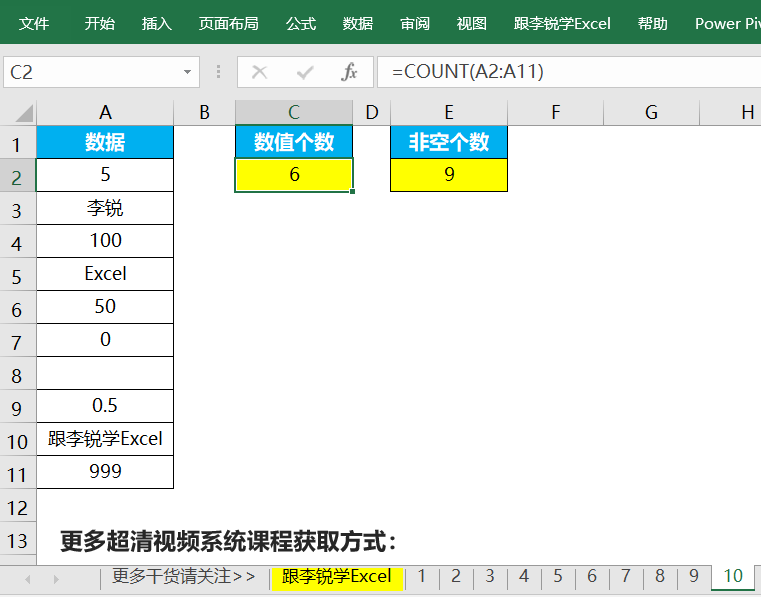Click the Enter checkmark icon in formula bar
Image resolution: width=761 pixels, height=597 pixels.
pyautogui.click(x=305, y=72)
